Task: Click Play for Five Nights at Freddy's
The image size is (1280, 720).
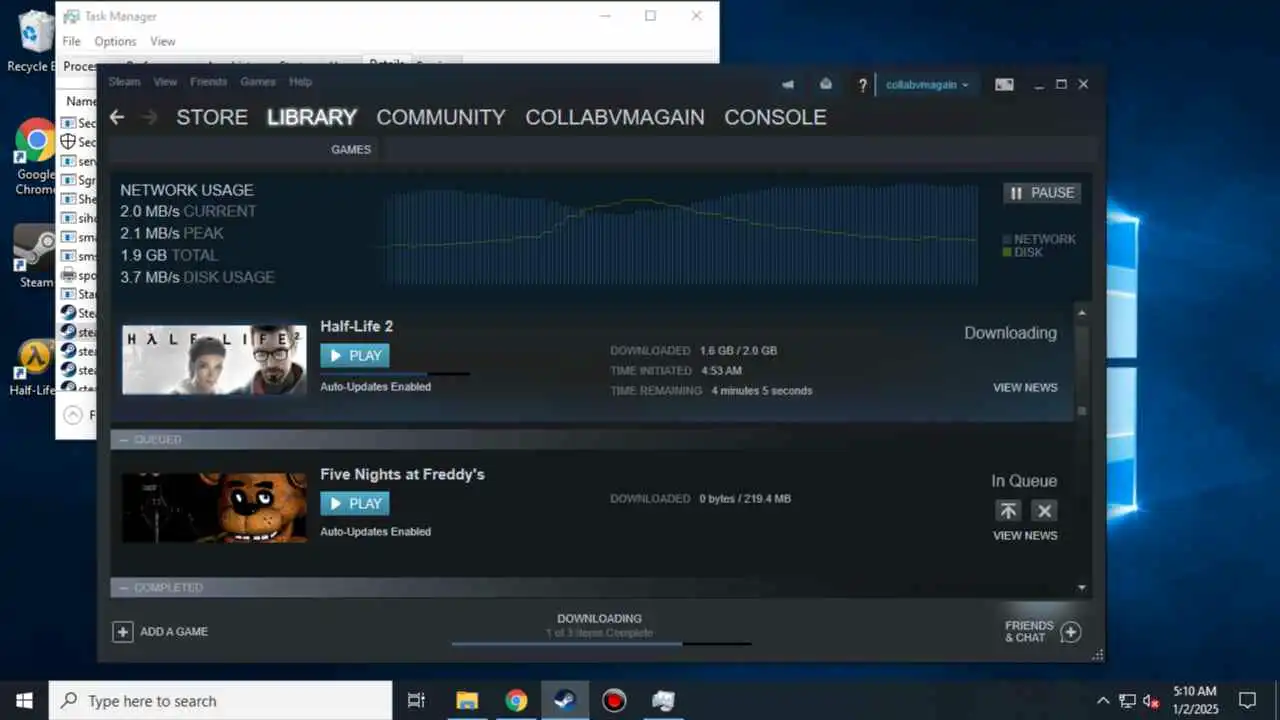Action: coord(355,503)
